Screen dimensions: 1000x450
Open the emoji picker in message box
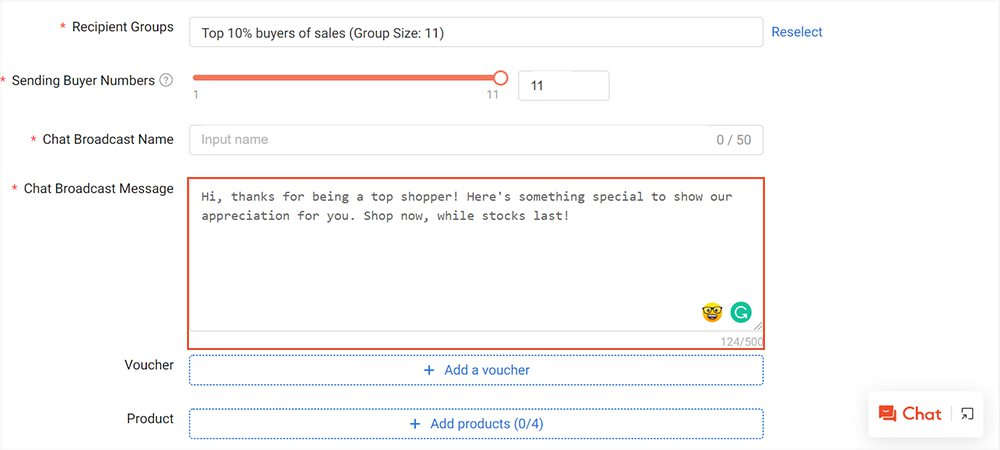pos(712,313)
